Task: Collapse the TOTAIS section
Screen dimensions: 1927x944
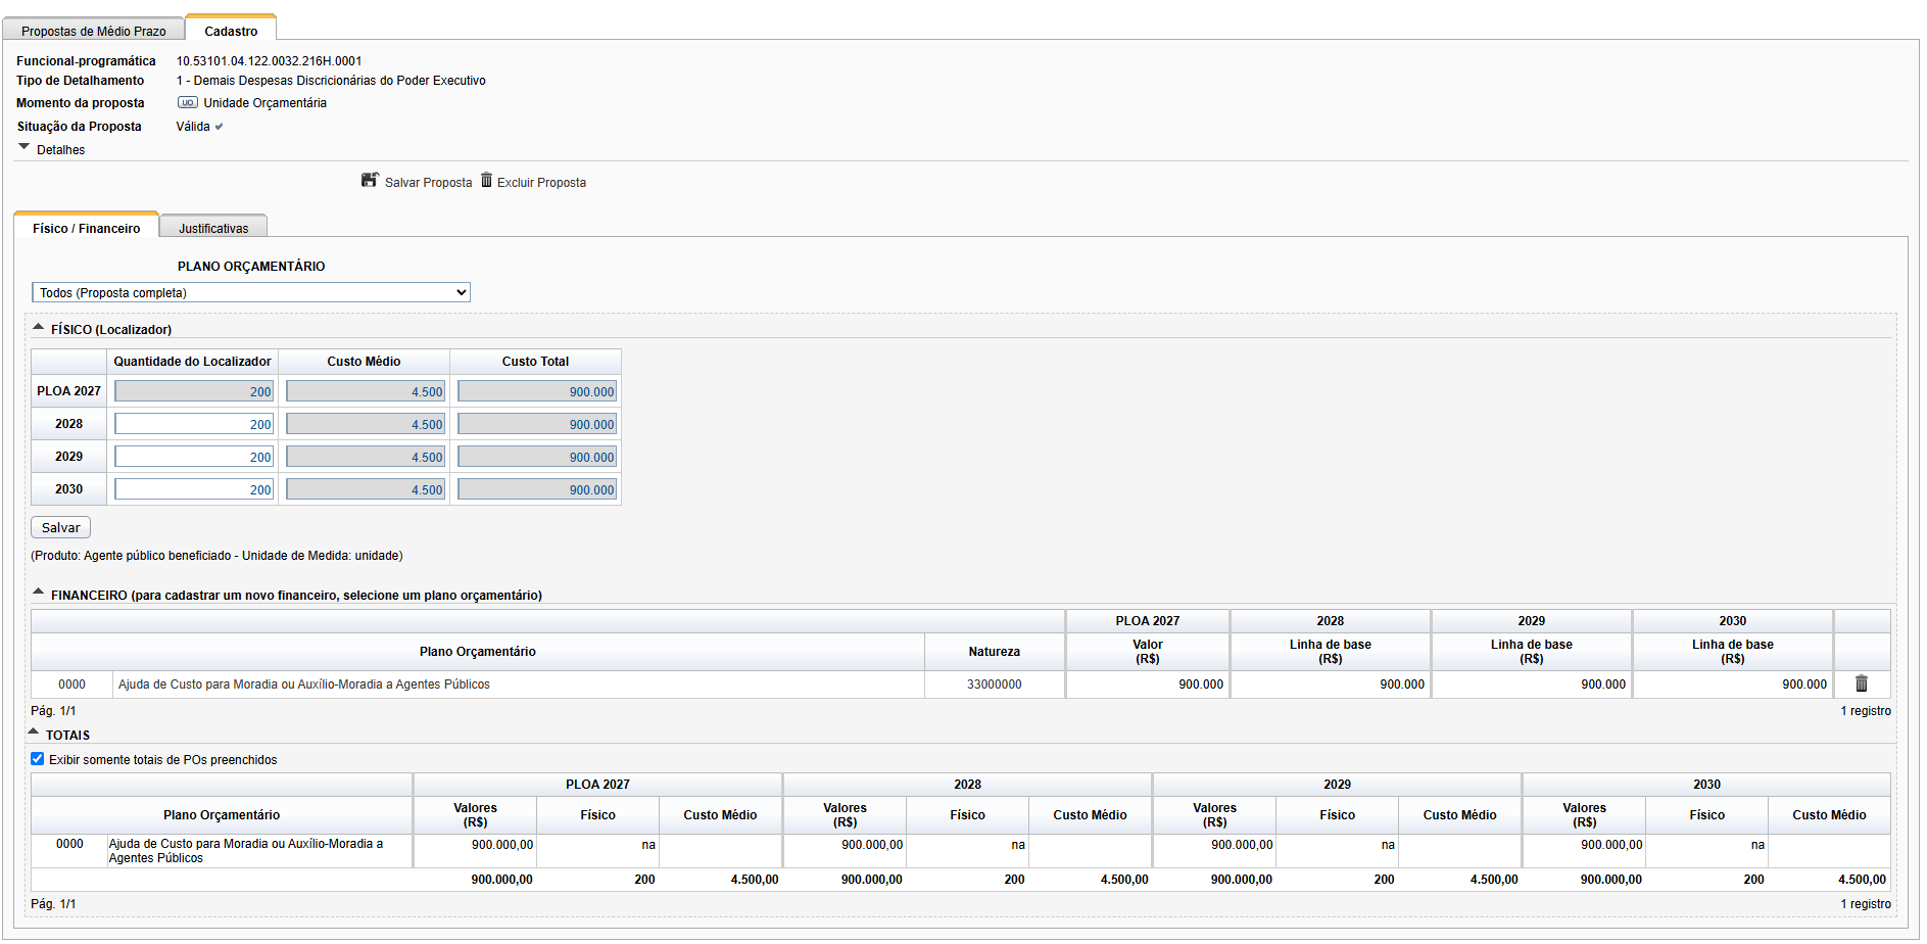Action: 33,732
